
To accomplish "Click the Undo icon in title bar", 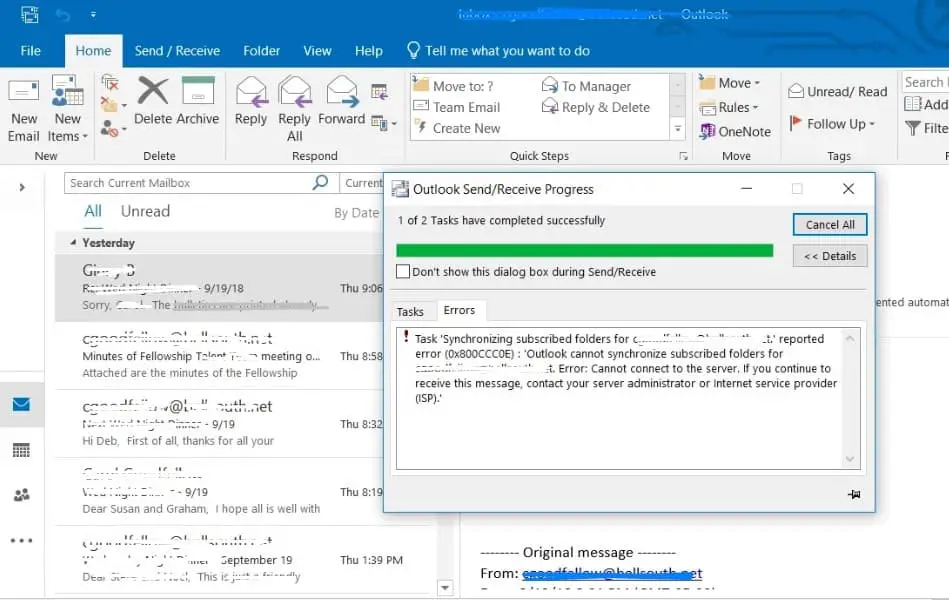I will pyautogui.click(x=63, y=15).
